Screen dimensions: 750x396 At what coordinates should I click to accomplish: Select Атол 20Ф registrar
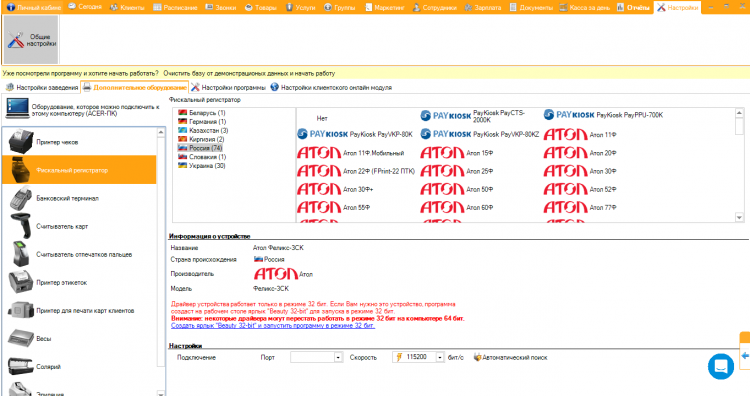(580, 153)
